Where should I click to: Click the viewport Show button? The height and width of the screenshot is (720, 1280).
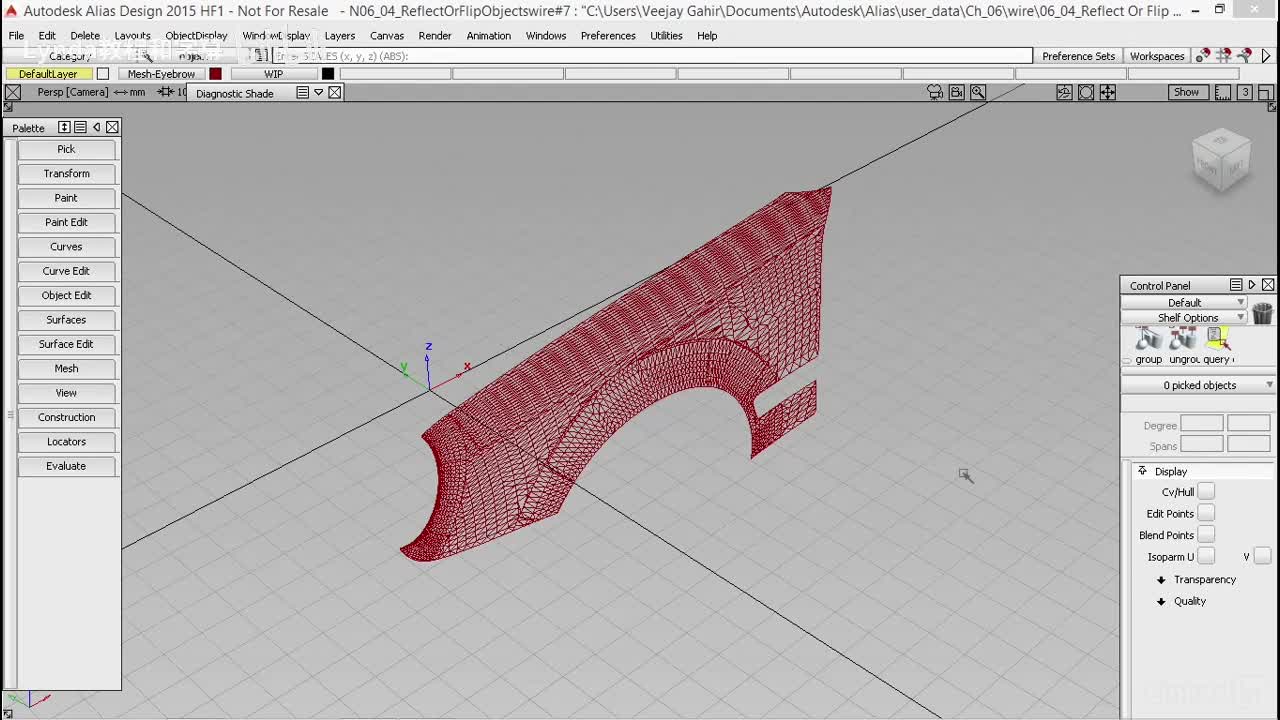[x=1186, y=92]
